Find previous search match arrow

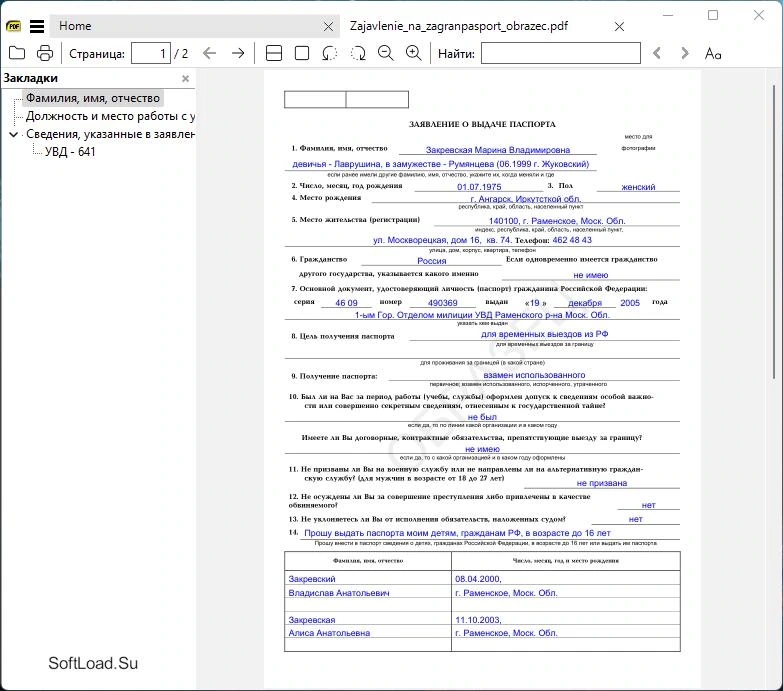pyautogui.click(x=657, y=53)
